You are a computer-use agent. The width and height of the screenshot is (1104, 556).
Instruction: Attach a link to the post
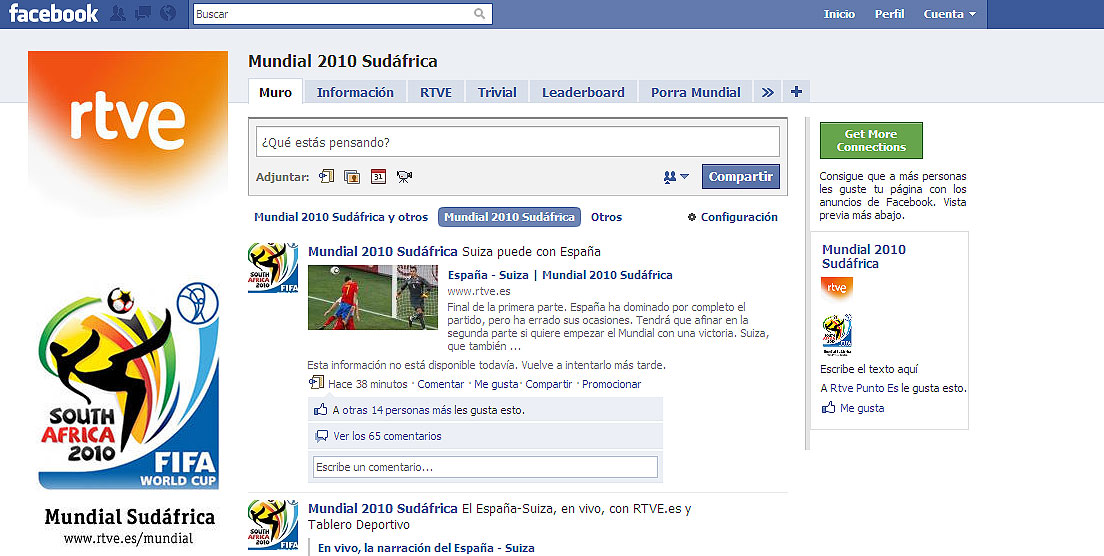[x=326, y=177]
